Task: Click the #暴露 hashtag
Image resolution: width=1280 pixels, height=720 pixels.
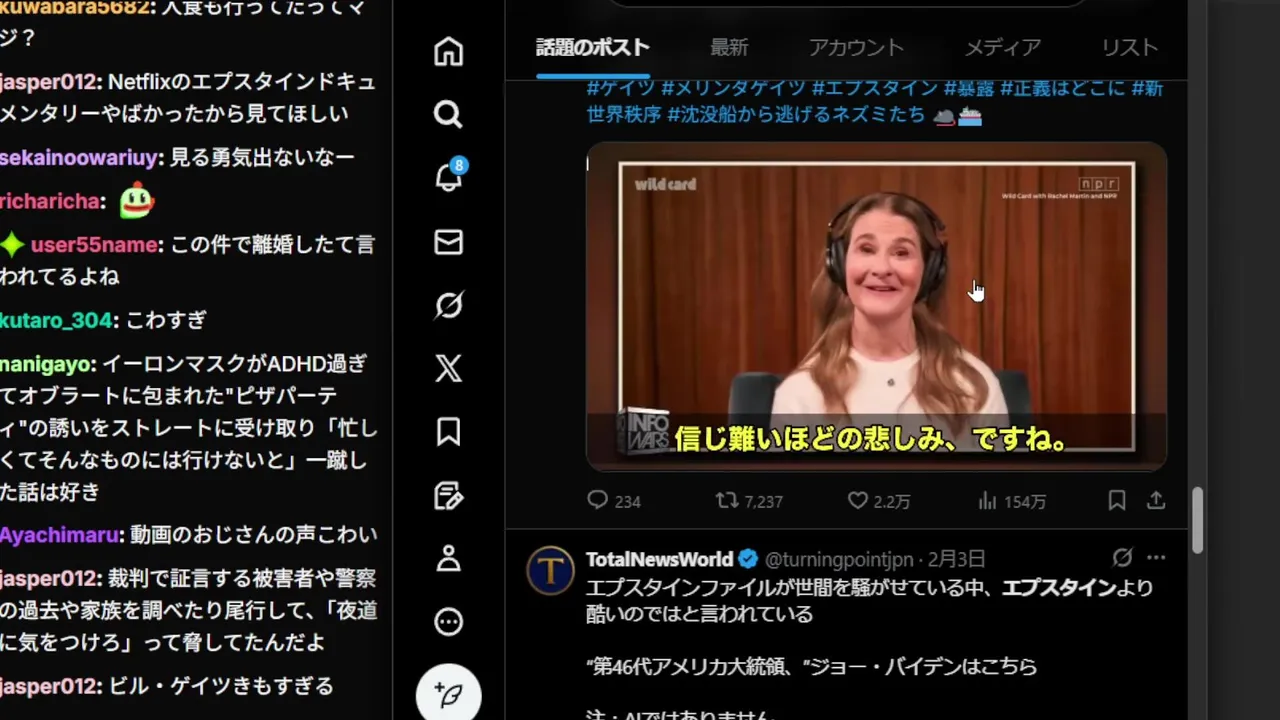Action: tap(969, 88)
